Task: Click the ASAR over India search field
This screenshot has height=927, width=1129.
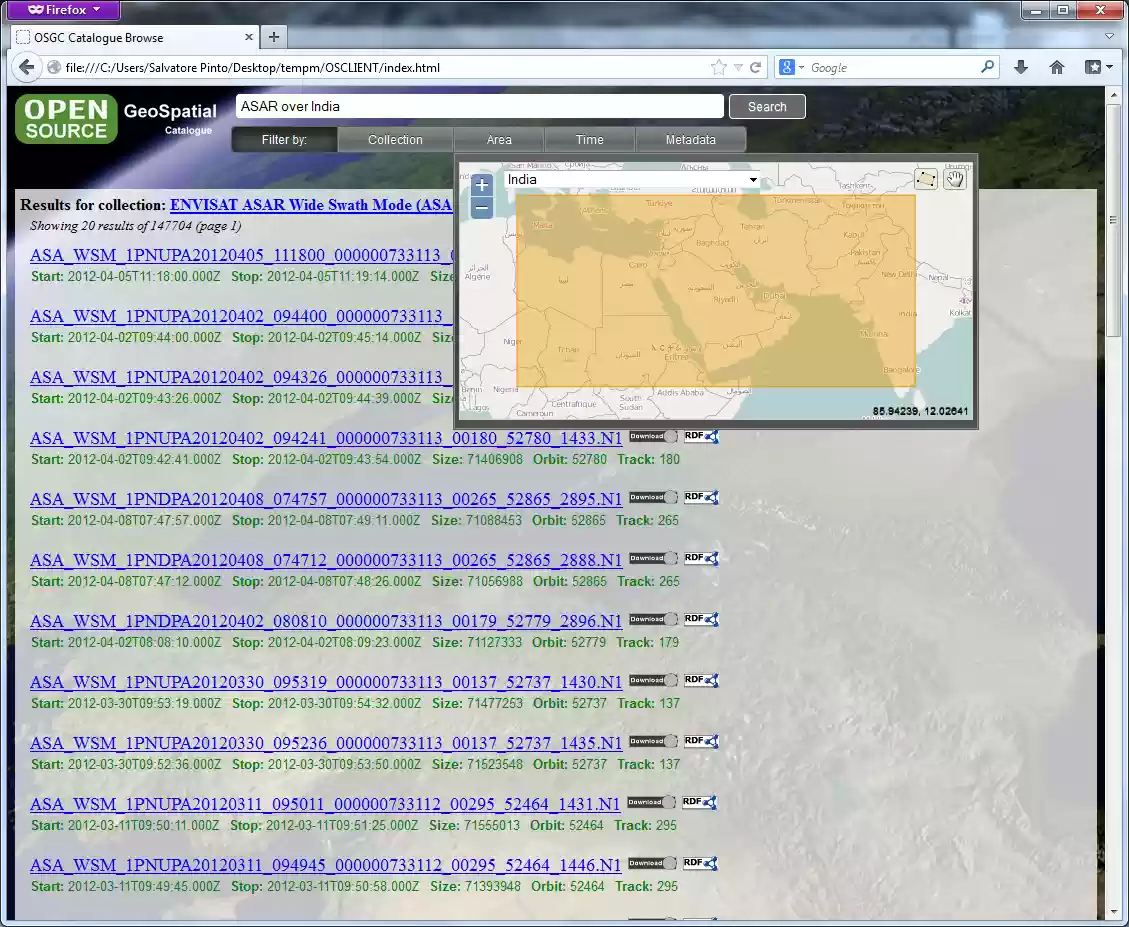Action: point(478,106)
